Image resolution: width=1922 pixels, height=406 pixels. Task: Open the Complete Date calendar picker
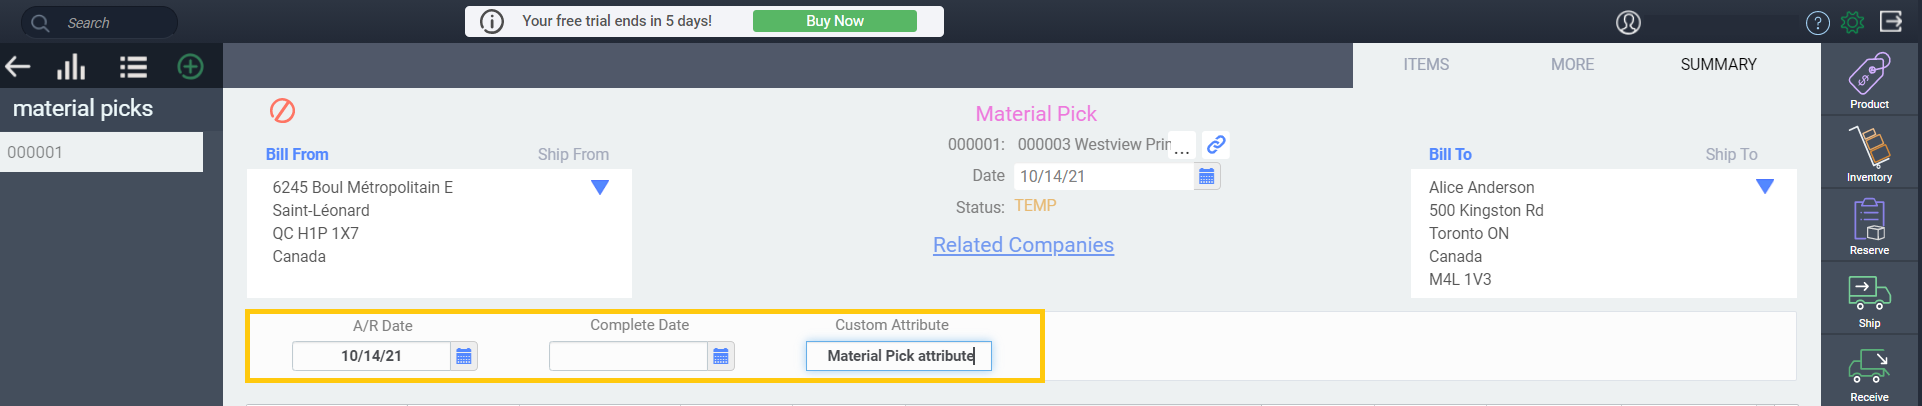(x=721, y=356)
